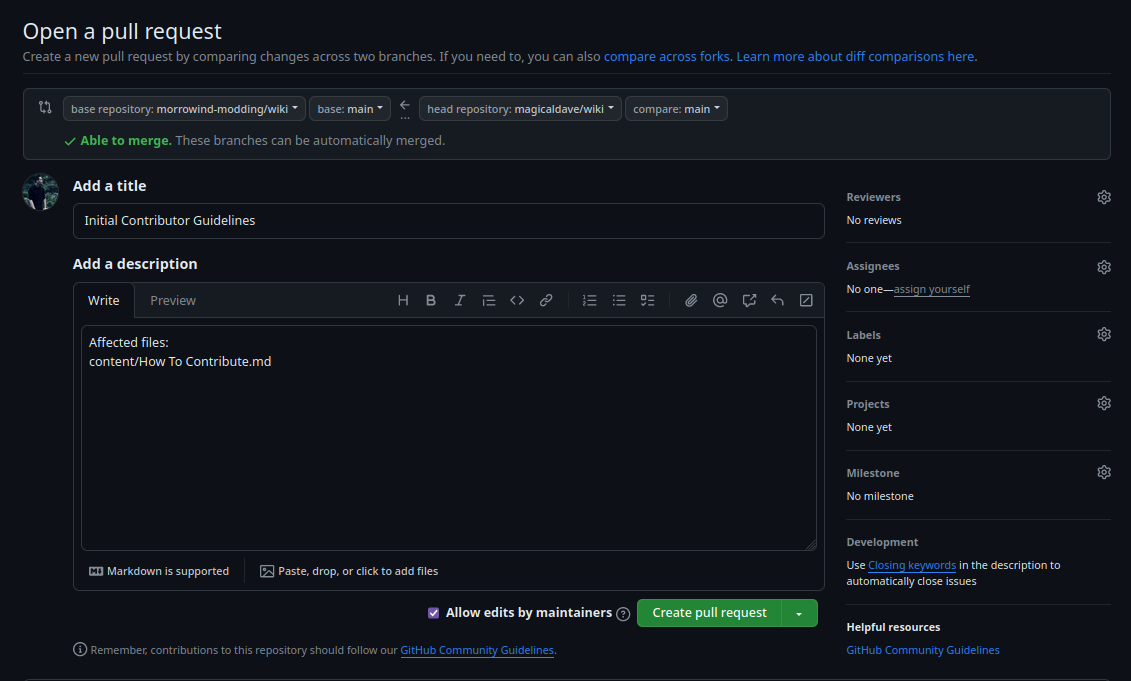Apply bold formatting in description toolbar
1131x681 pixels.
click(x=431, y=300)
